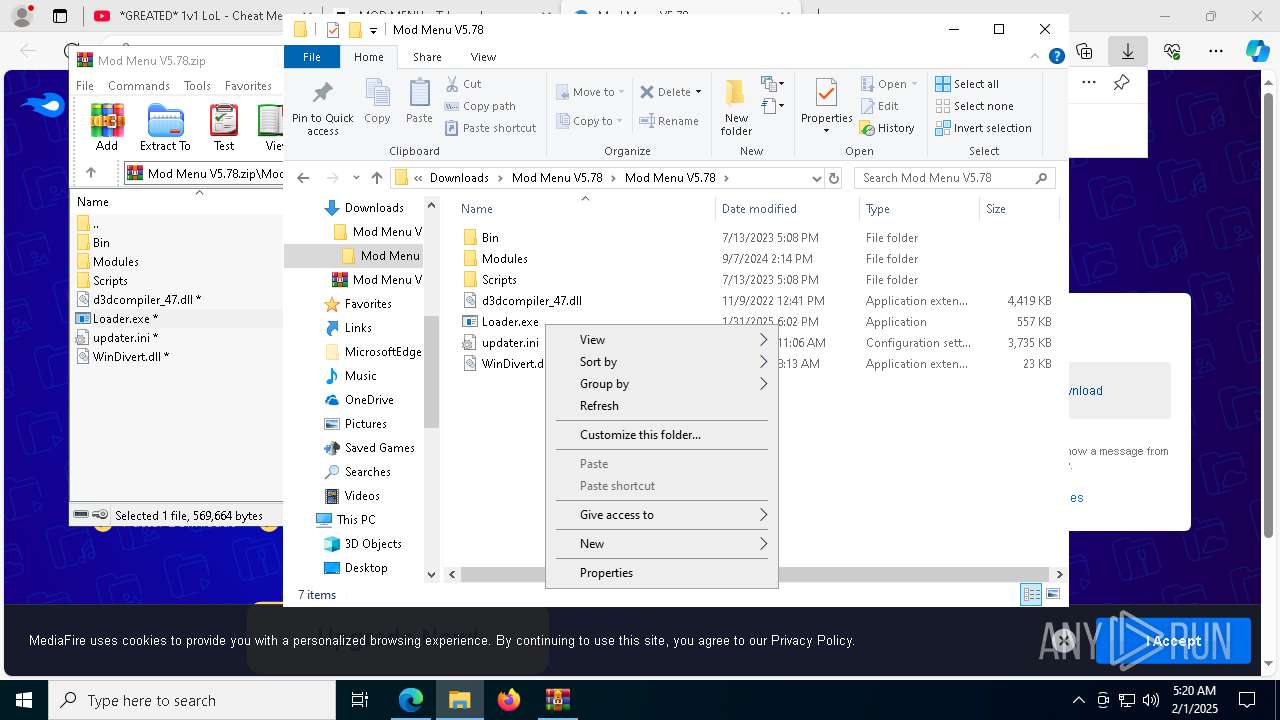Open recent locations dropdown arrow
This screenshot has width=1280, height=720.
[356, 178]
